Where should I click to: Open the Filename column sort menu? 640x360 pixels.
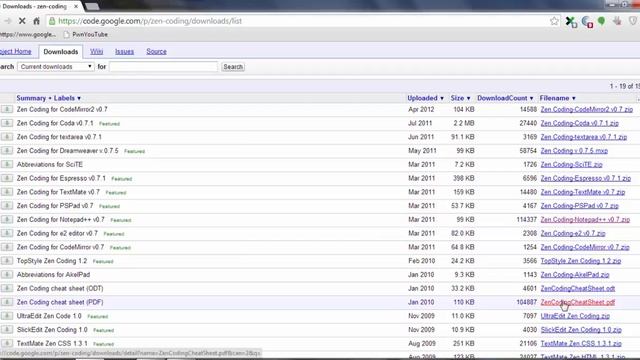coord(558,98)
